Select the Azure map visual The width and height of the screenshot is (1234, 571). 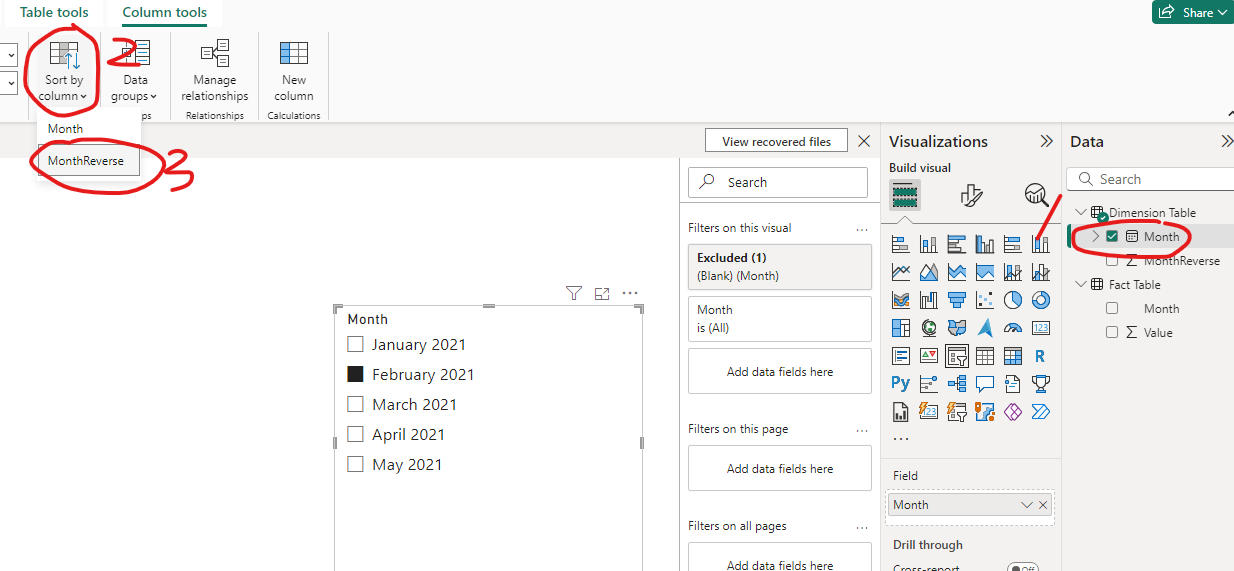pyautogui.click(x=985, y=328)
